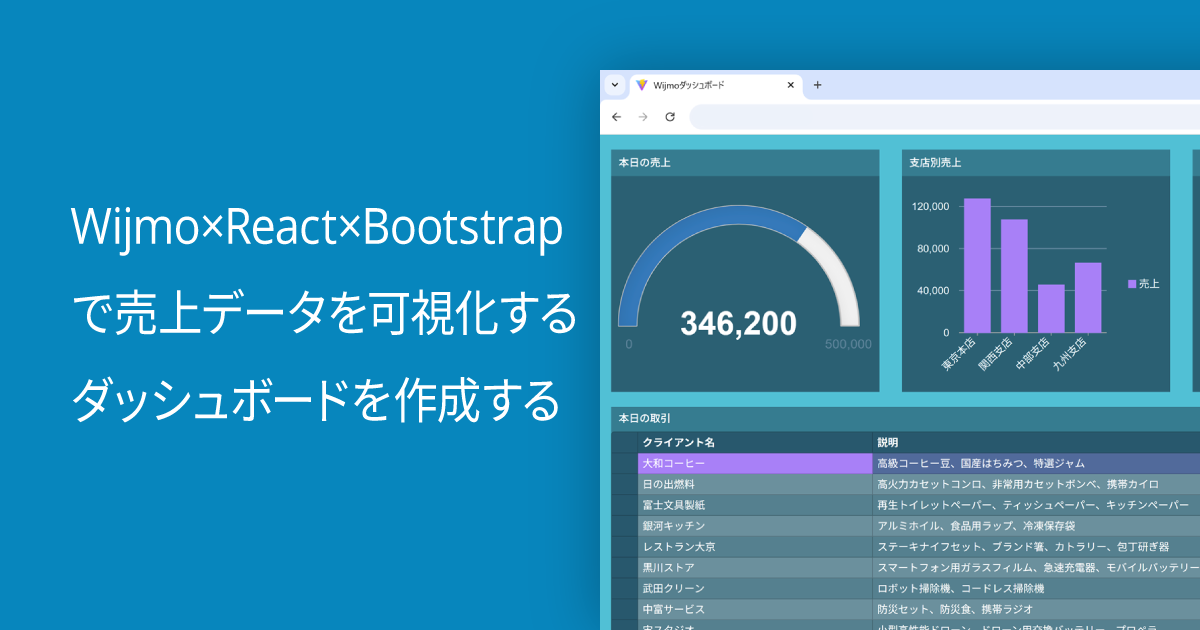Click the row header beside 日の出燃料
Screen dimensions: 1200x630
[625, 484]
